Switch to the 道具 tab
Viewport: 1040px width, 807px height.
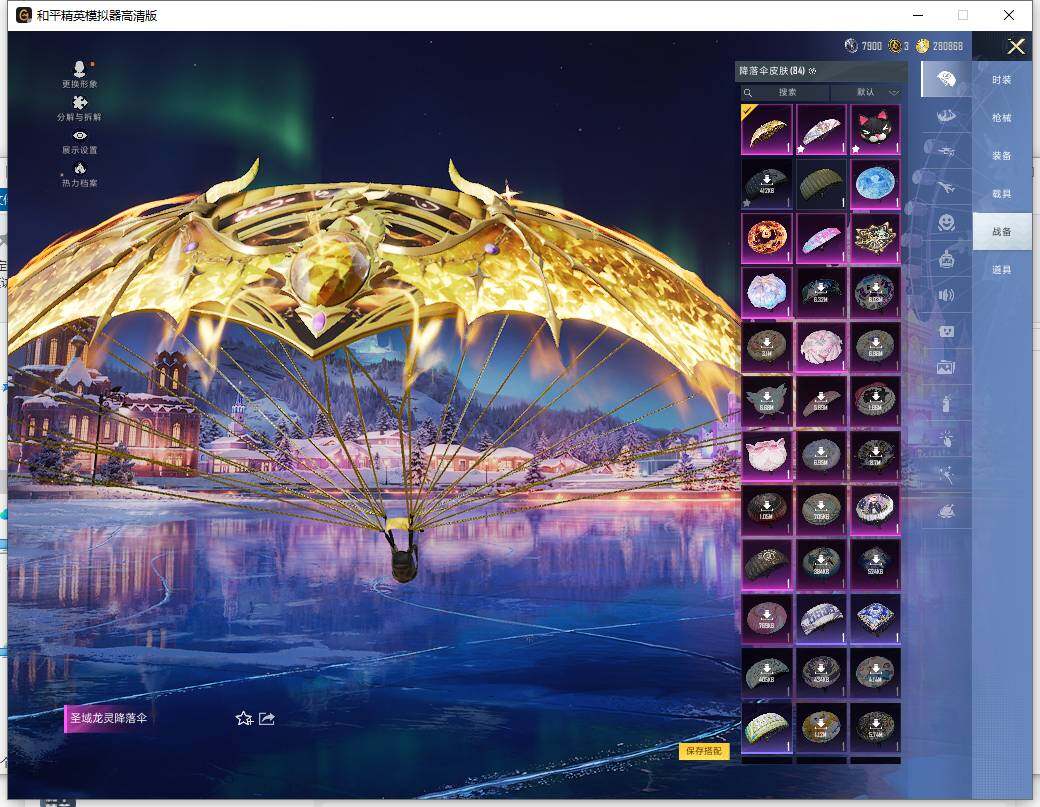pos(1002,269)
